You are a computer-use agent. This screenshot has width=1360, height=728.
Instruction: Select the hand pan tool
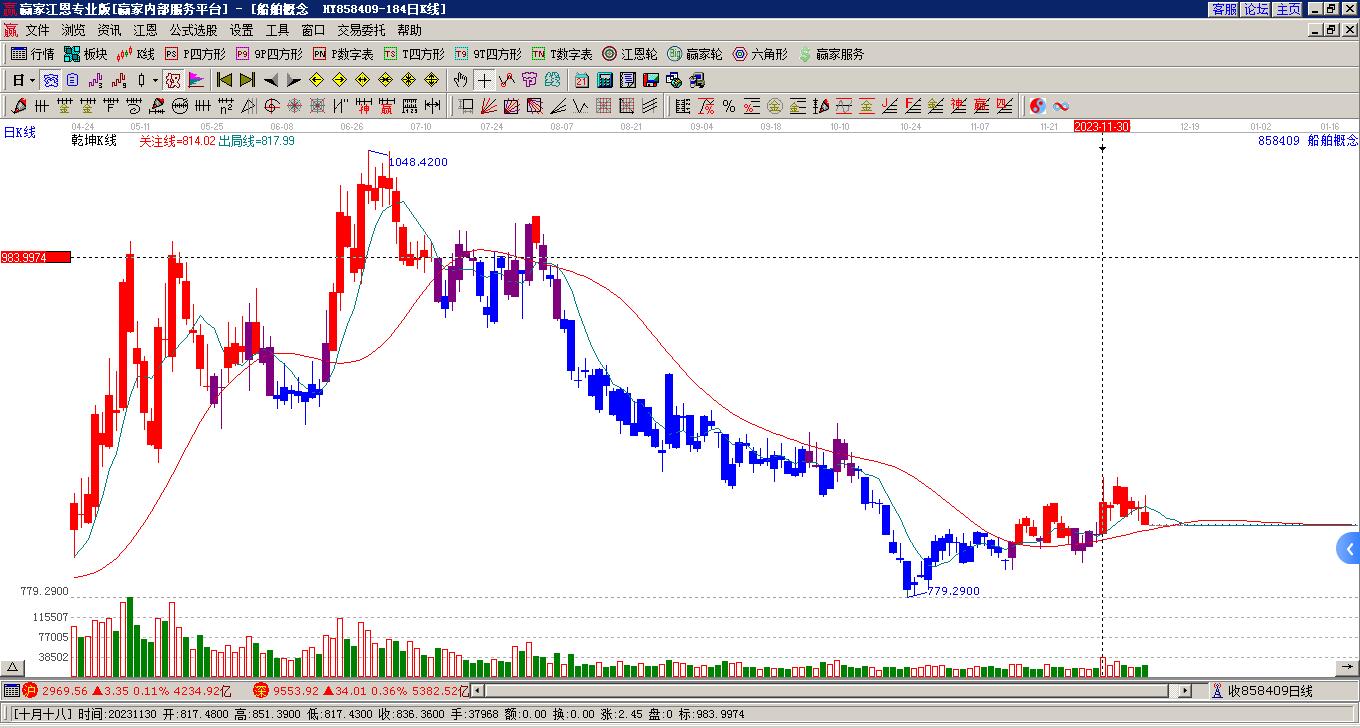coord(460,80)
